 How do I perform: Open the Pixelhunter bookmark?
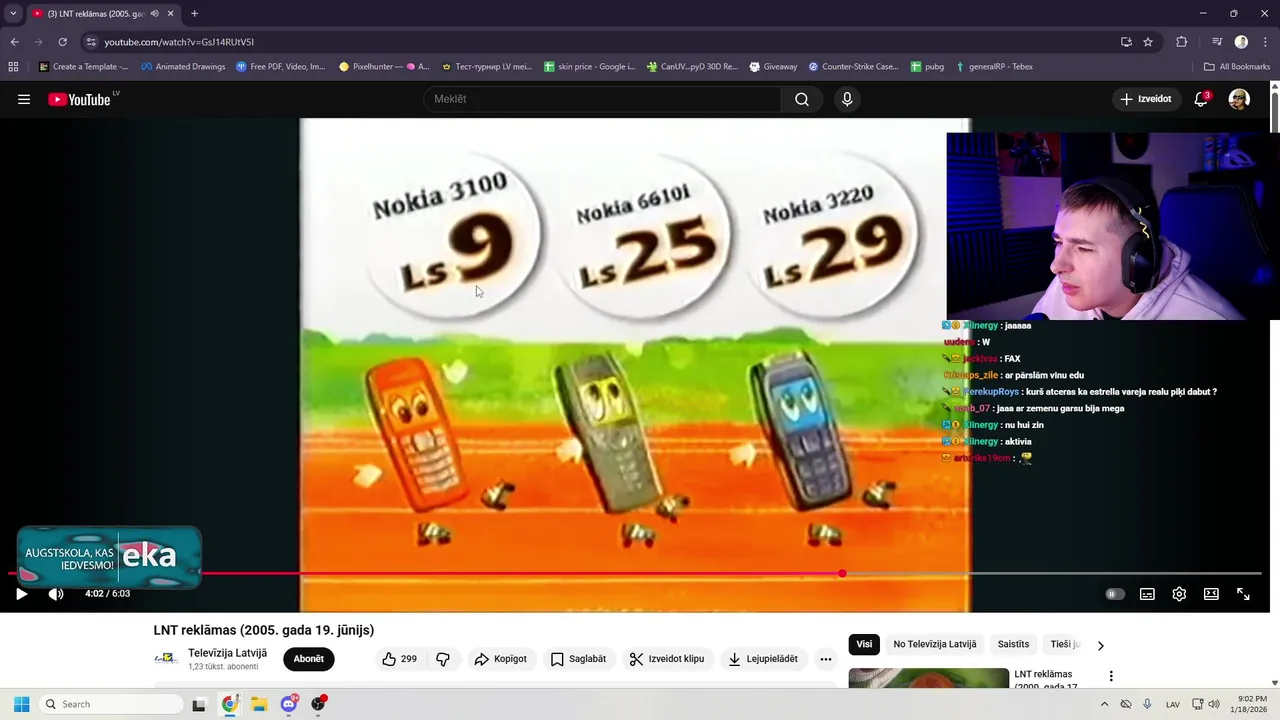(x=384, y=67)
